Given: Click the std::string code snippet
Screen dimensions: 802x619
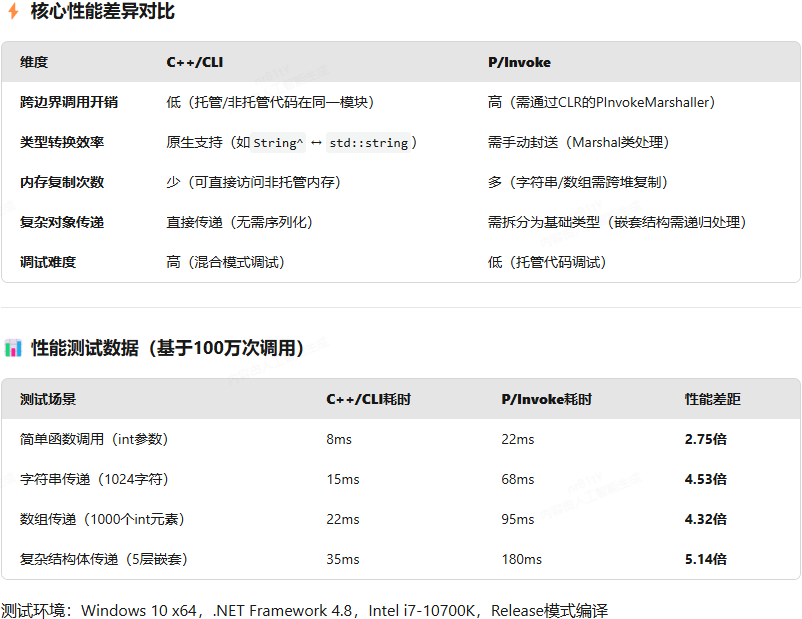Looking at the screenshot, I should 369,143.
